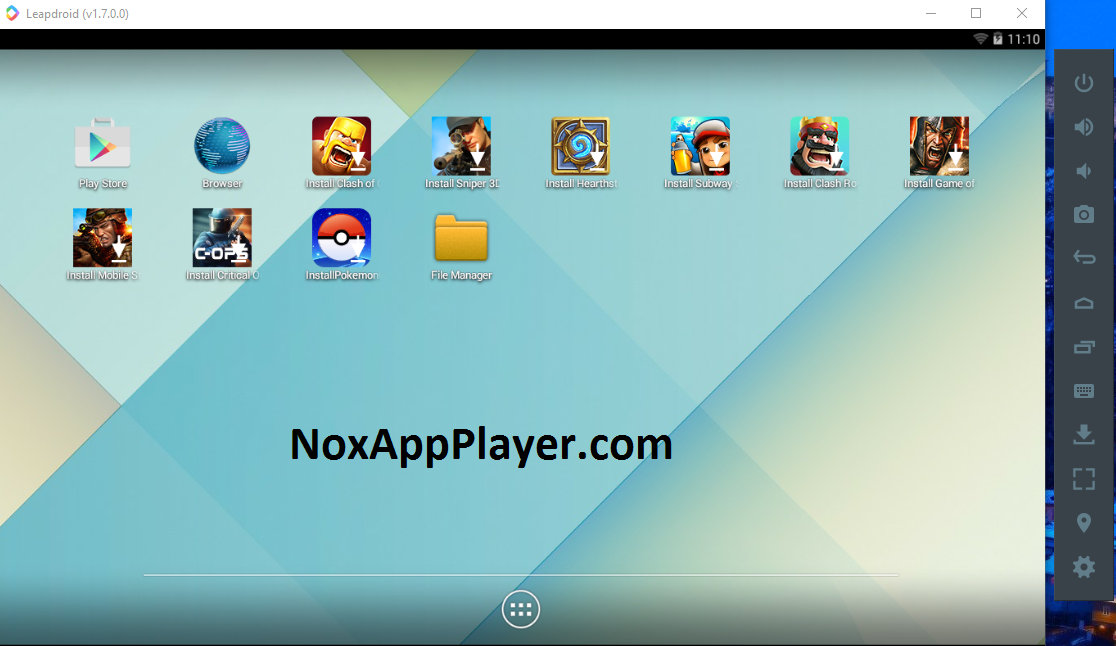Toggle fullscreen mode from the sidebar
This screenshot has width=1116, height=646.
tap(1083, 478)
